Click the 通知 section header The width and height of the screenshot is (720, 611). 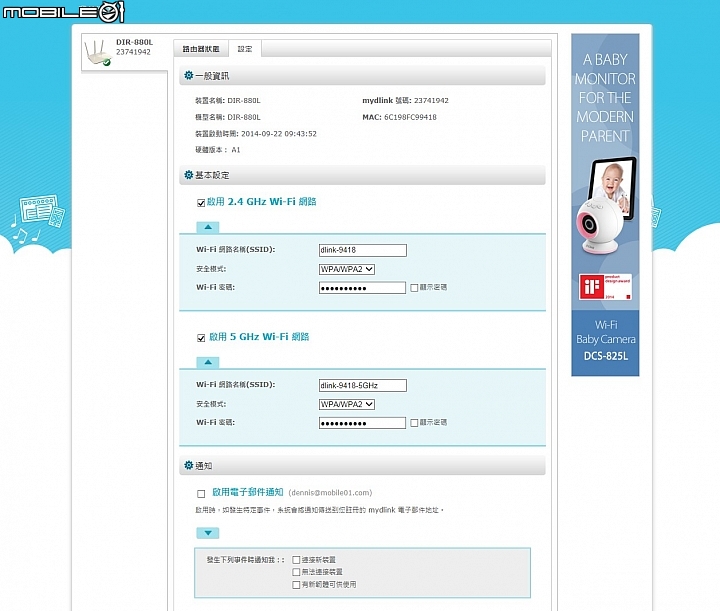point(362,465)
